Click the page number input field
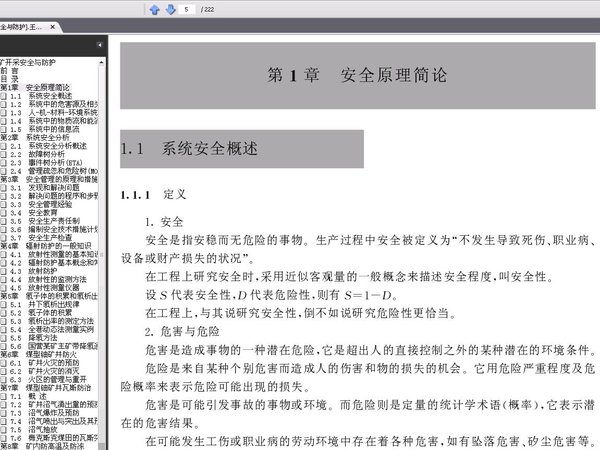This screenshot has height=450, width=600. point(187,9)
